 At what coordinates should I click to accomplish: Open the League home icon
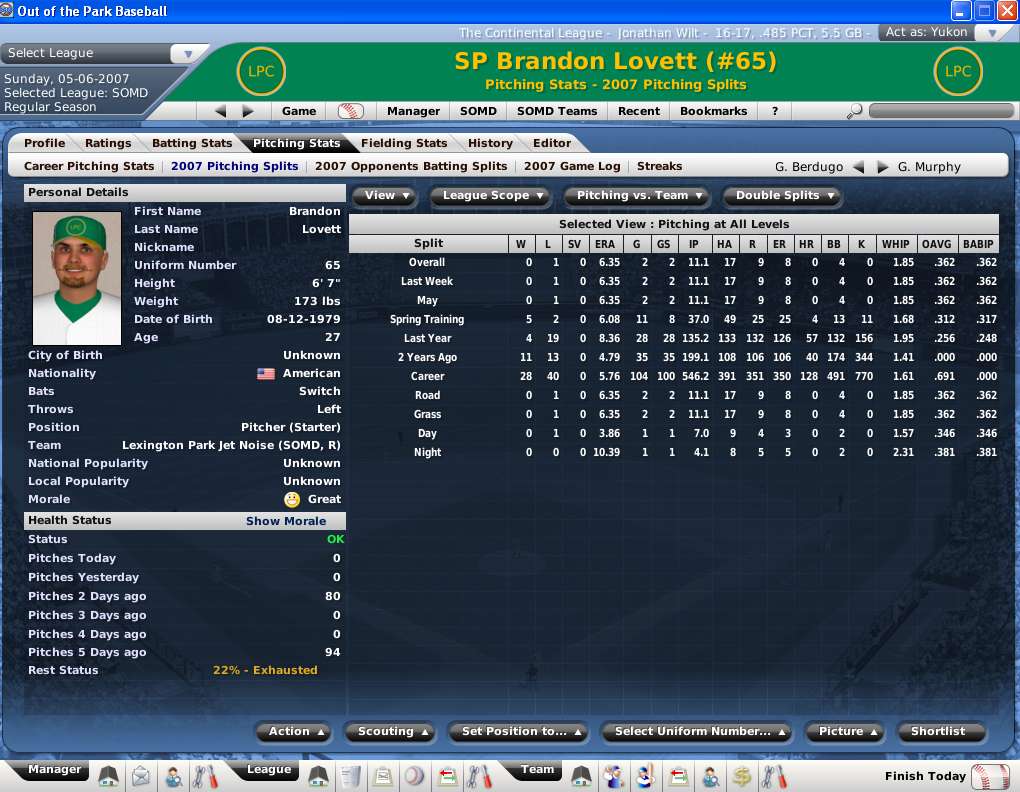(x=319, y=776)
